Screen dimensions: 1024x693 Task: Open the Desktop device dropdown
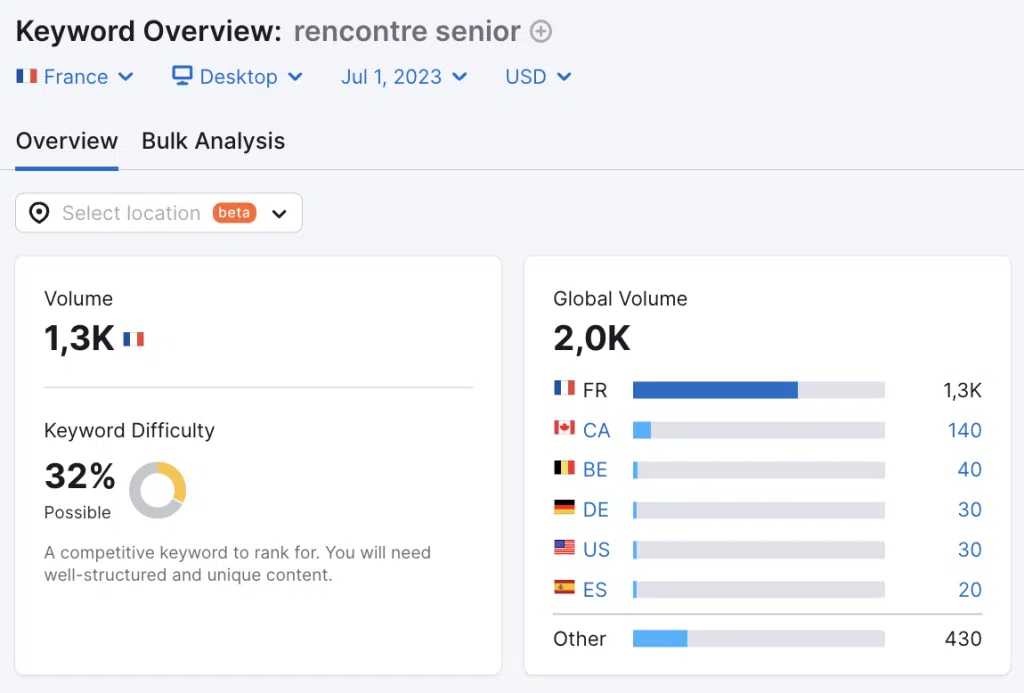point(238,76)
